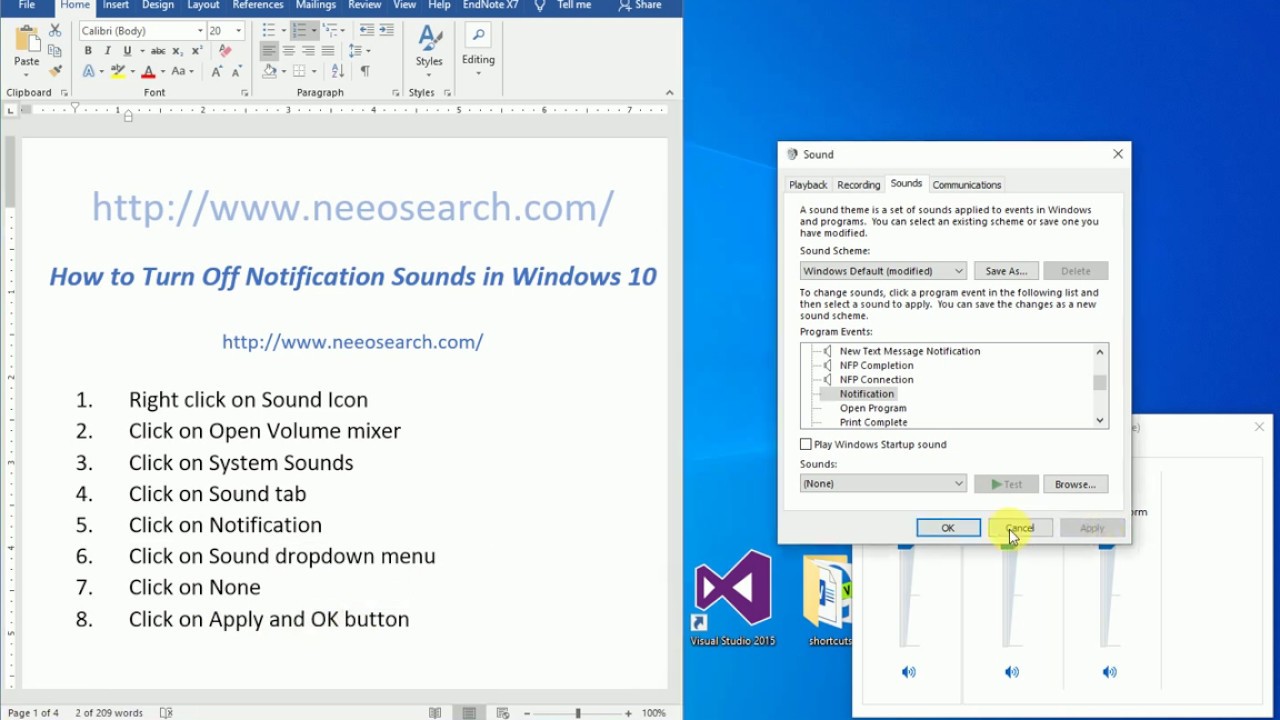
Task: Click the Browse... button
Action: click(x=1075, y=484)
